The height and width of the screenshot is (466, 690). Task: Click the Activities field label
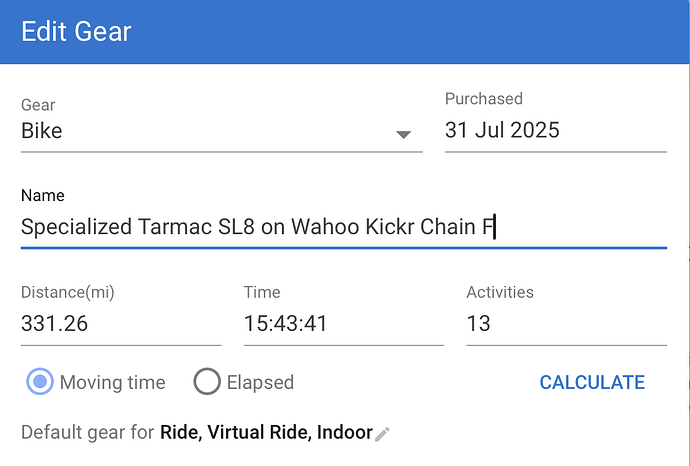(500, 292)
